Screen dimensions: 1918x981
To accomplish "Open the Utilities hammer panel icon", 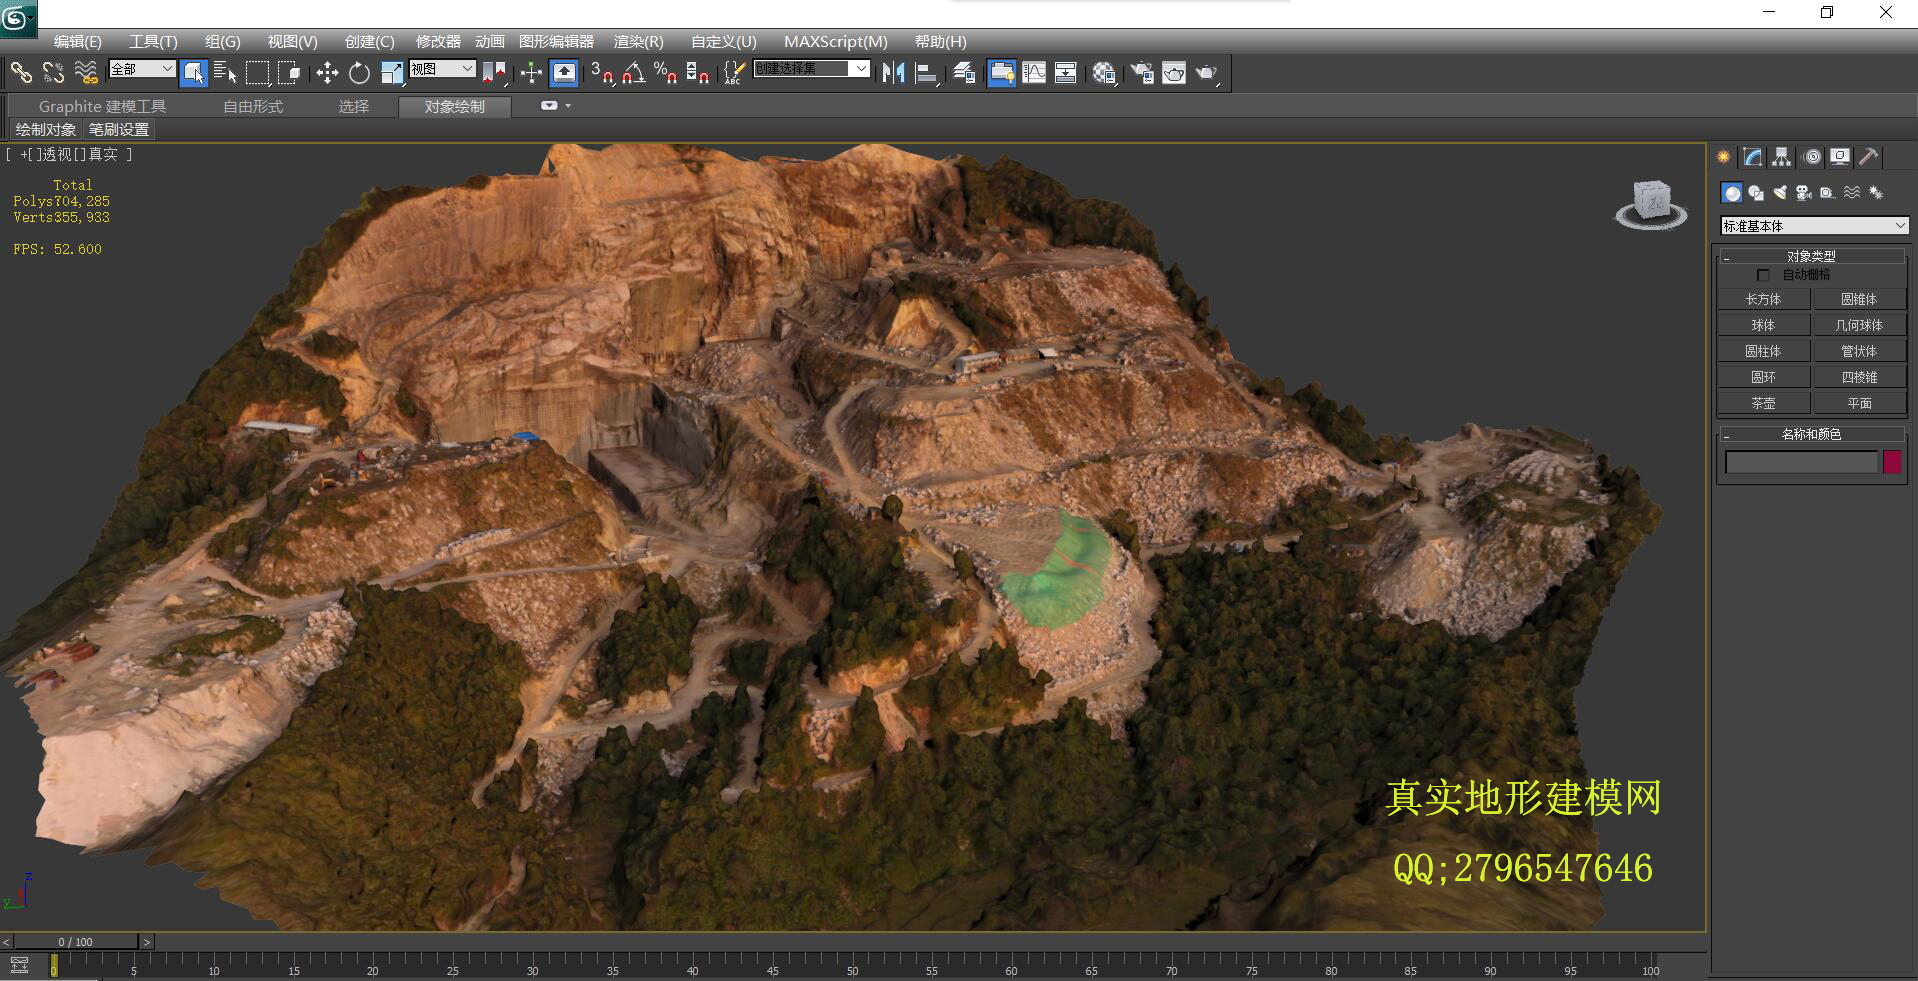I will (1868, 157).
